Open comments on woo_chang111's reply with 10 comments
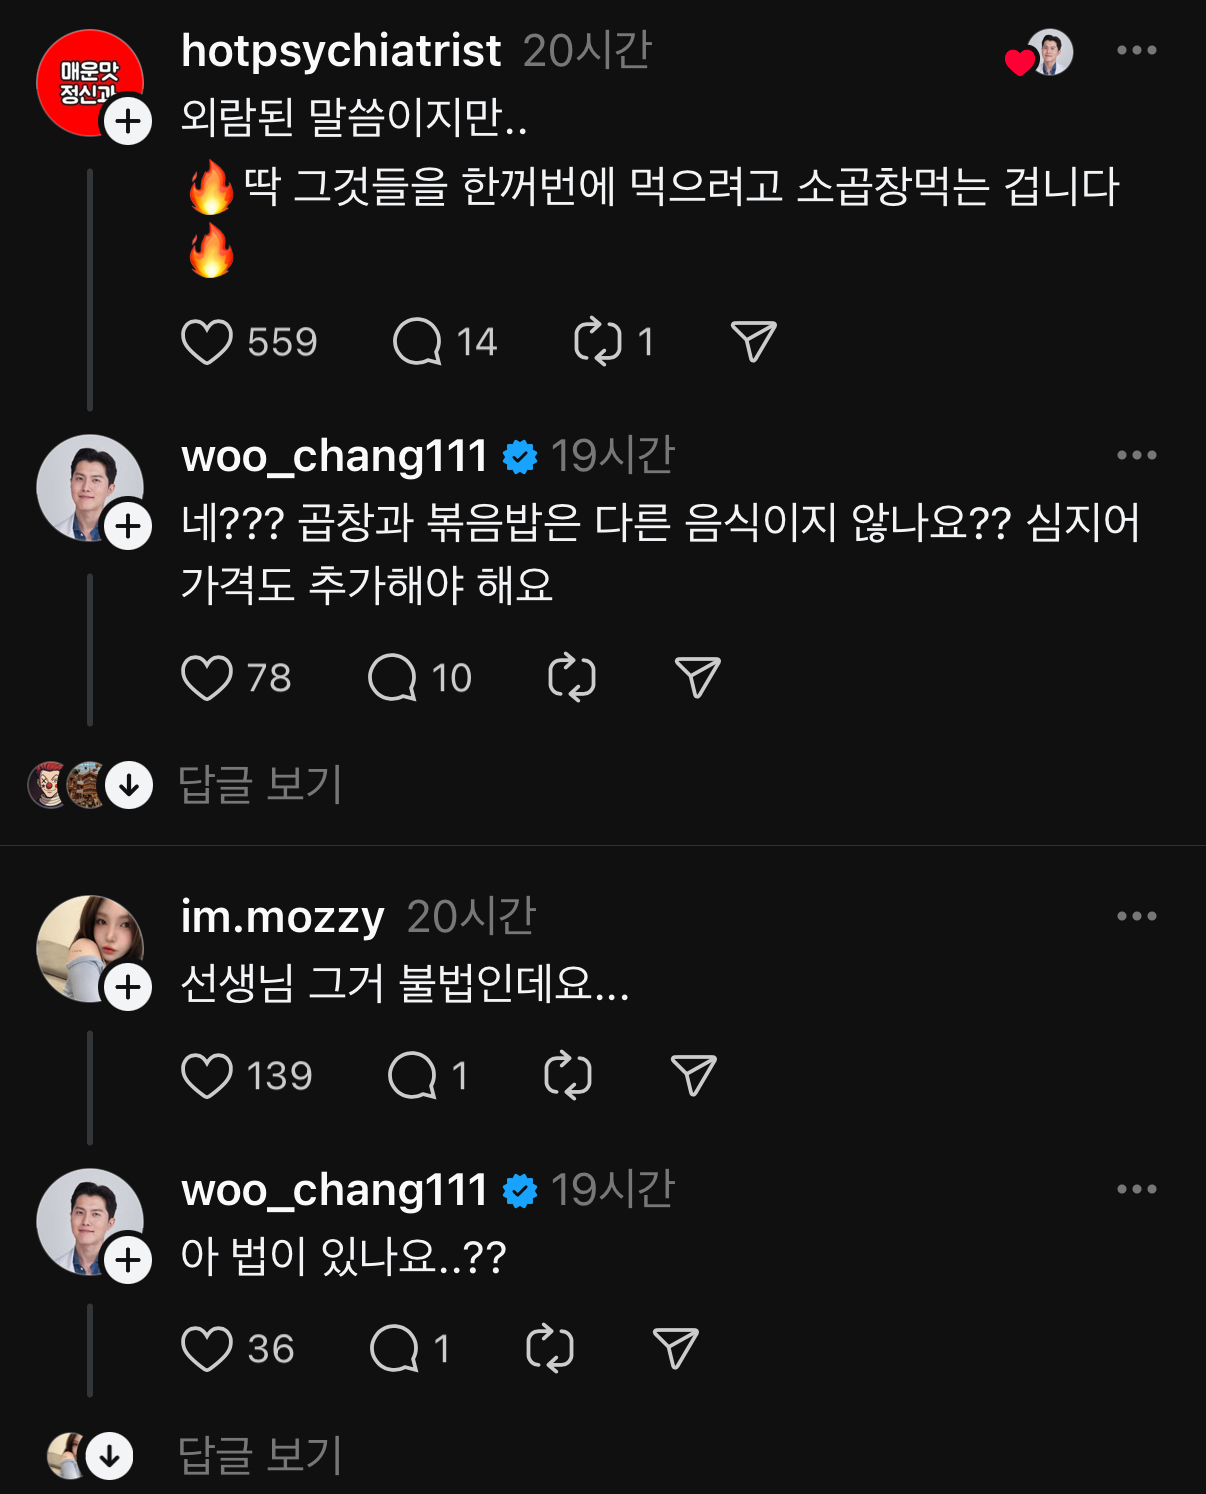Viewport: 1206px width, 1494px height. 392,678
